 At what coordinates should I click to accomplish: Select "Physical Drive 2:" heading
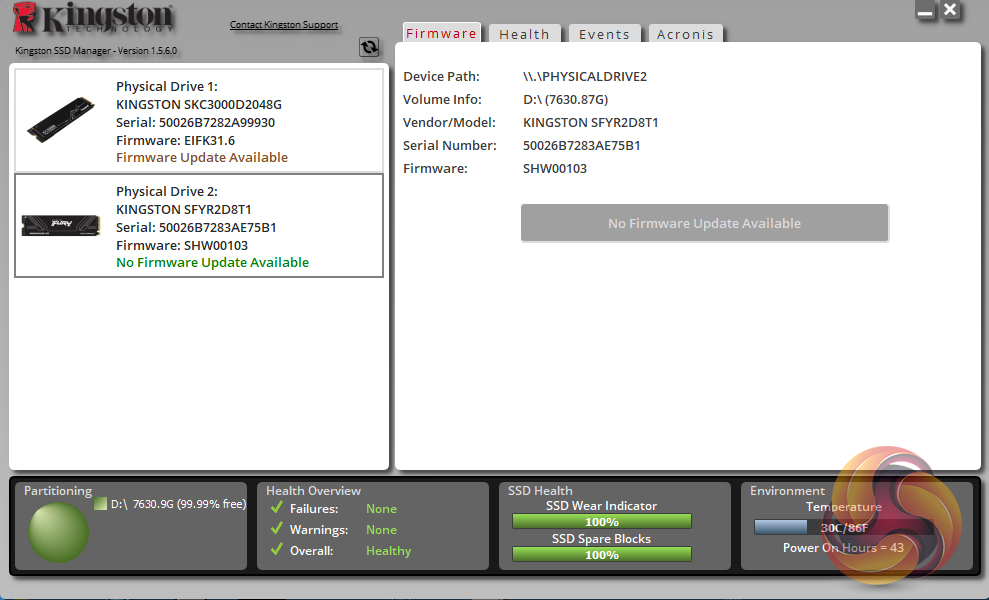[167, 191]
